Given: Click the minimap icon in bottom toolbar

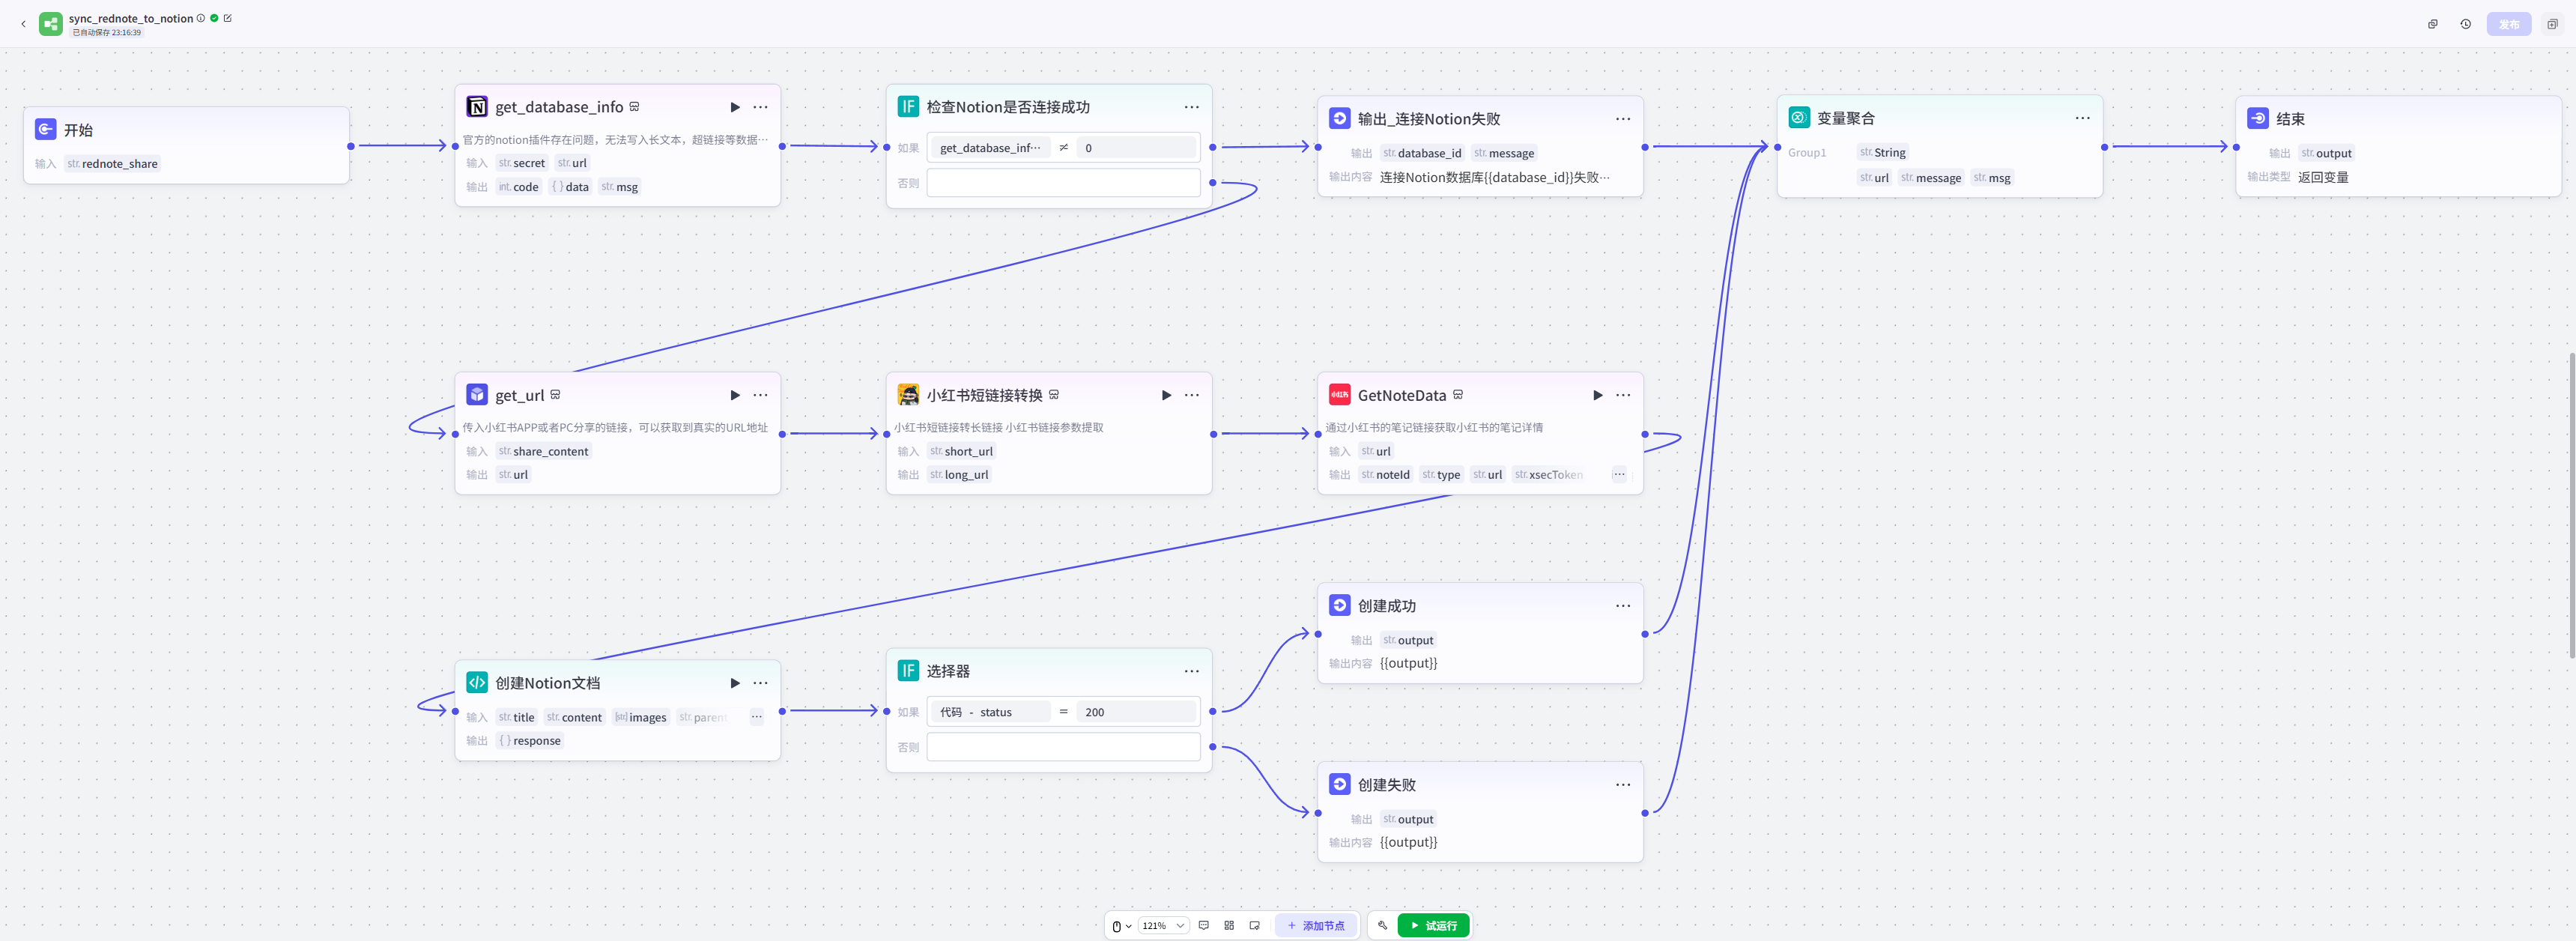Looking at the screenshot, I should click(1254, 926).
